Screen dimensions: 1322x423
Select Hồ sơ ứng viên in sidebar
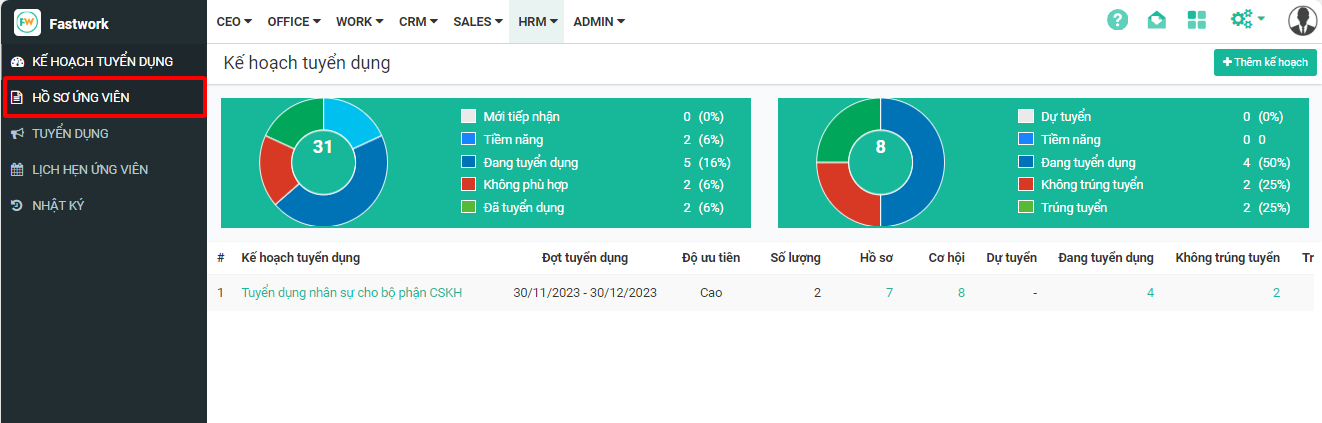point(81,97)
